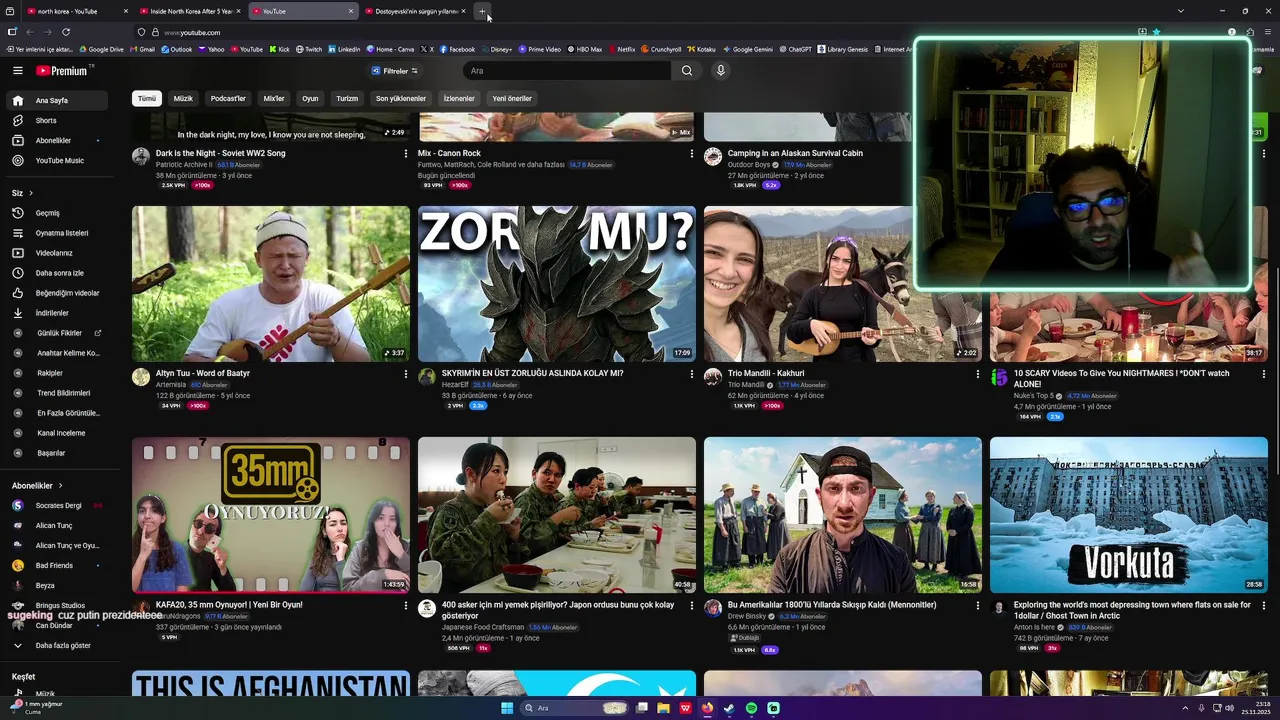Open Spotify from the Windows taskbar
The height and width of the screenshot is (720, 1280).
751,708
